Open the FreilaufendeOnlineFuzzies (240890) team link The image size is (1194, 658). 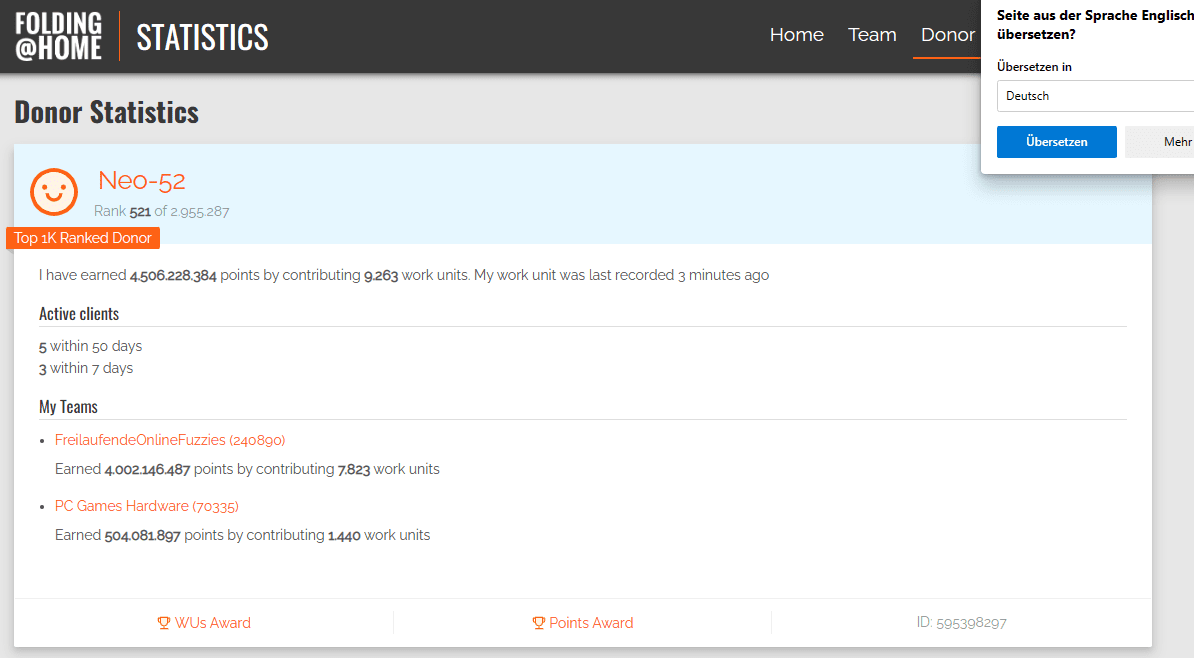click(x=170, y=440)
